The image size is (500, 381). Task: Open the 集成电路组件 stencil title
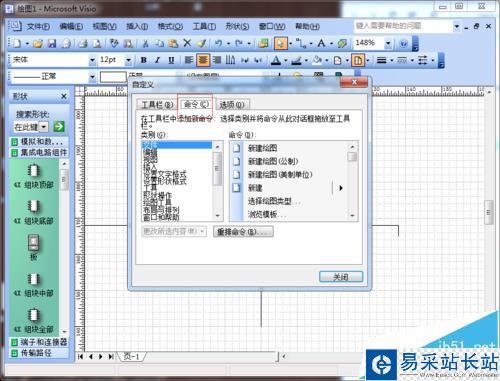pos(39,153)
